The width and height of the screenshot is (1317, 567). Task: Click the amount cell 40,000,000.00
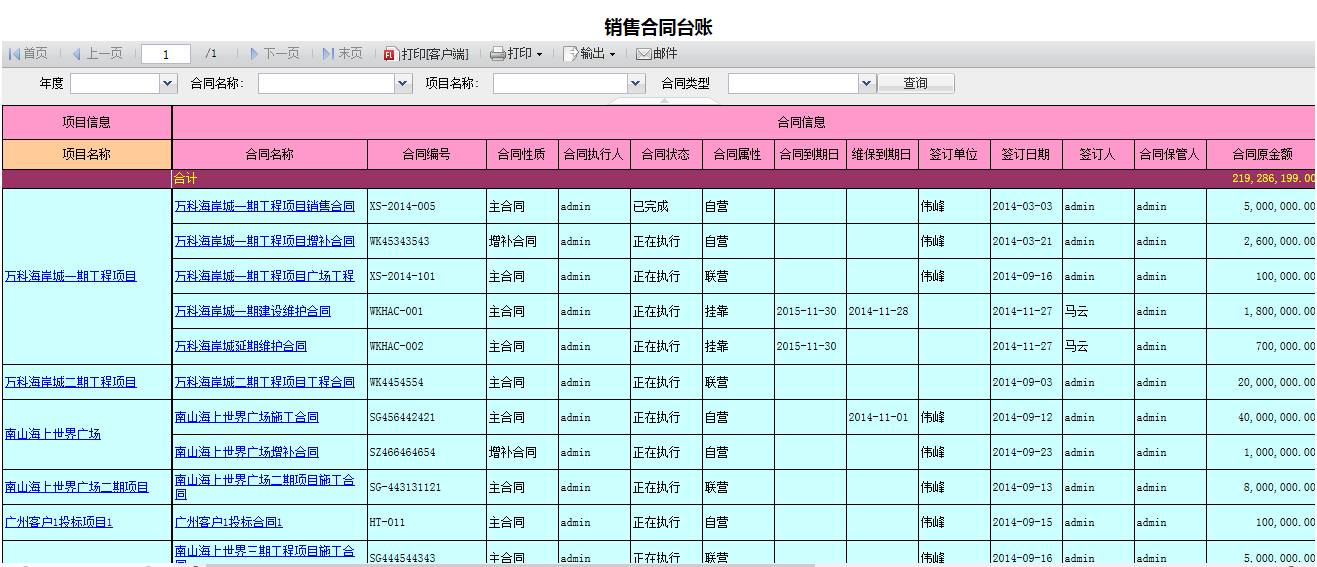point(1262,417)
